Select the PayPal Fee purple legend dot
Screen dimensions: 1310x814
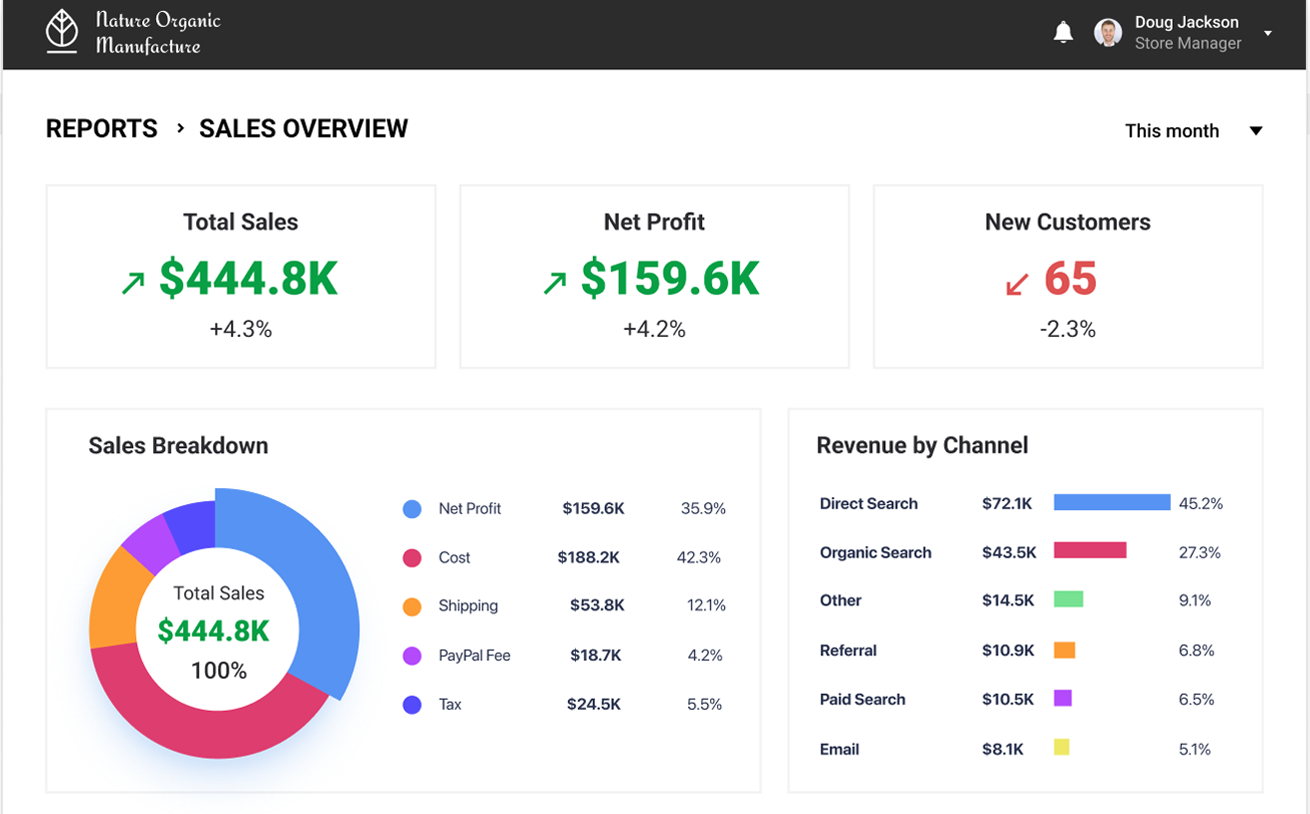(412, 656)
